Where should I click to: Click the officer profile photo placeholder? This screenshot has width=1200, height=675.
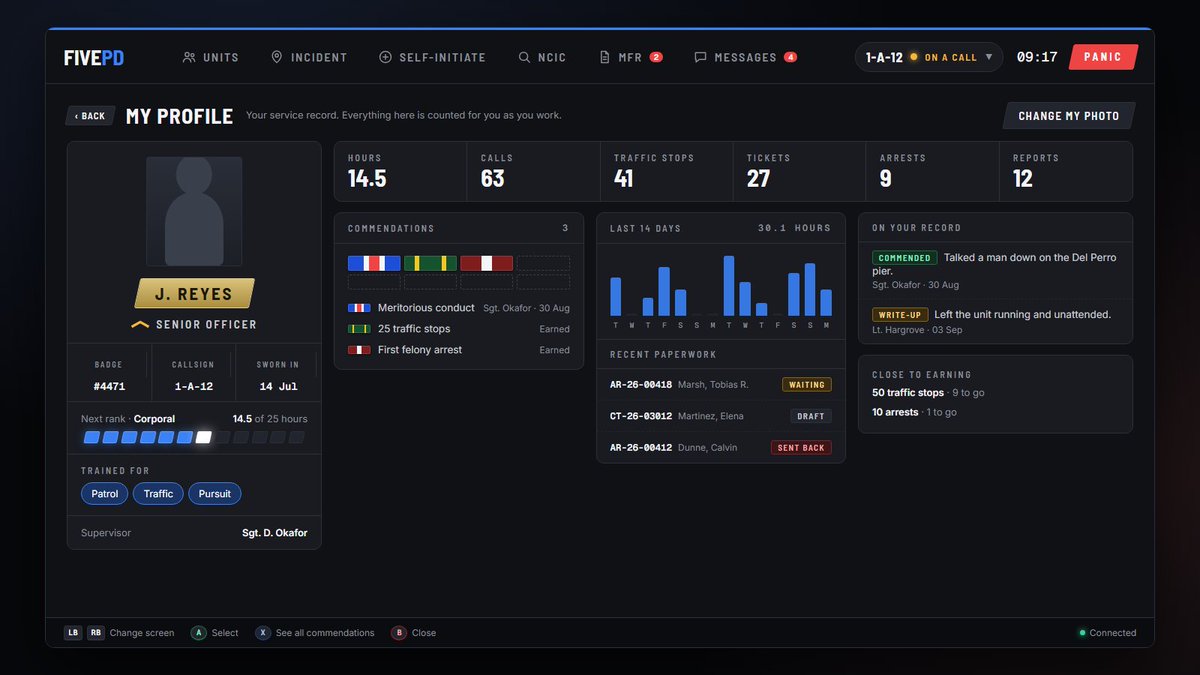[x=194, y=210]
